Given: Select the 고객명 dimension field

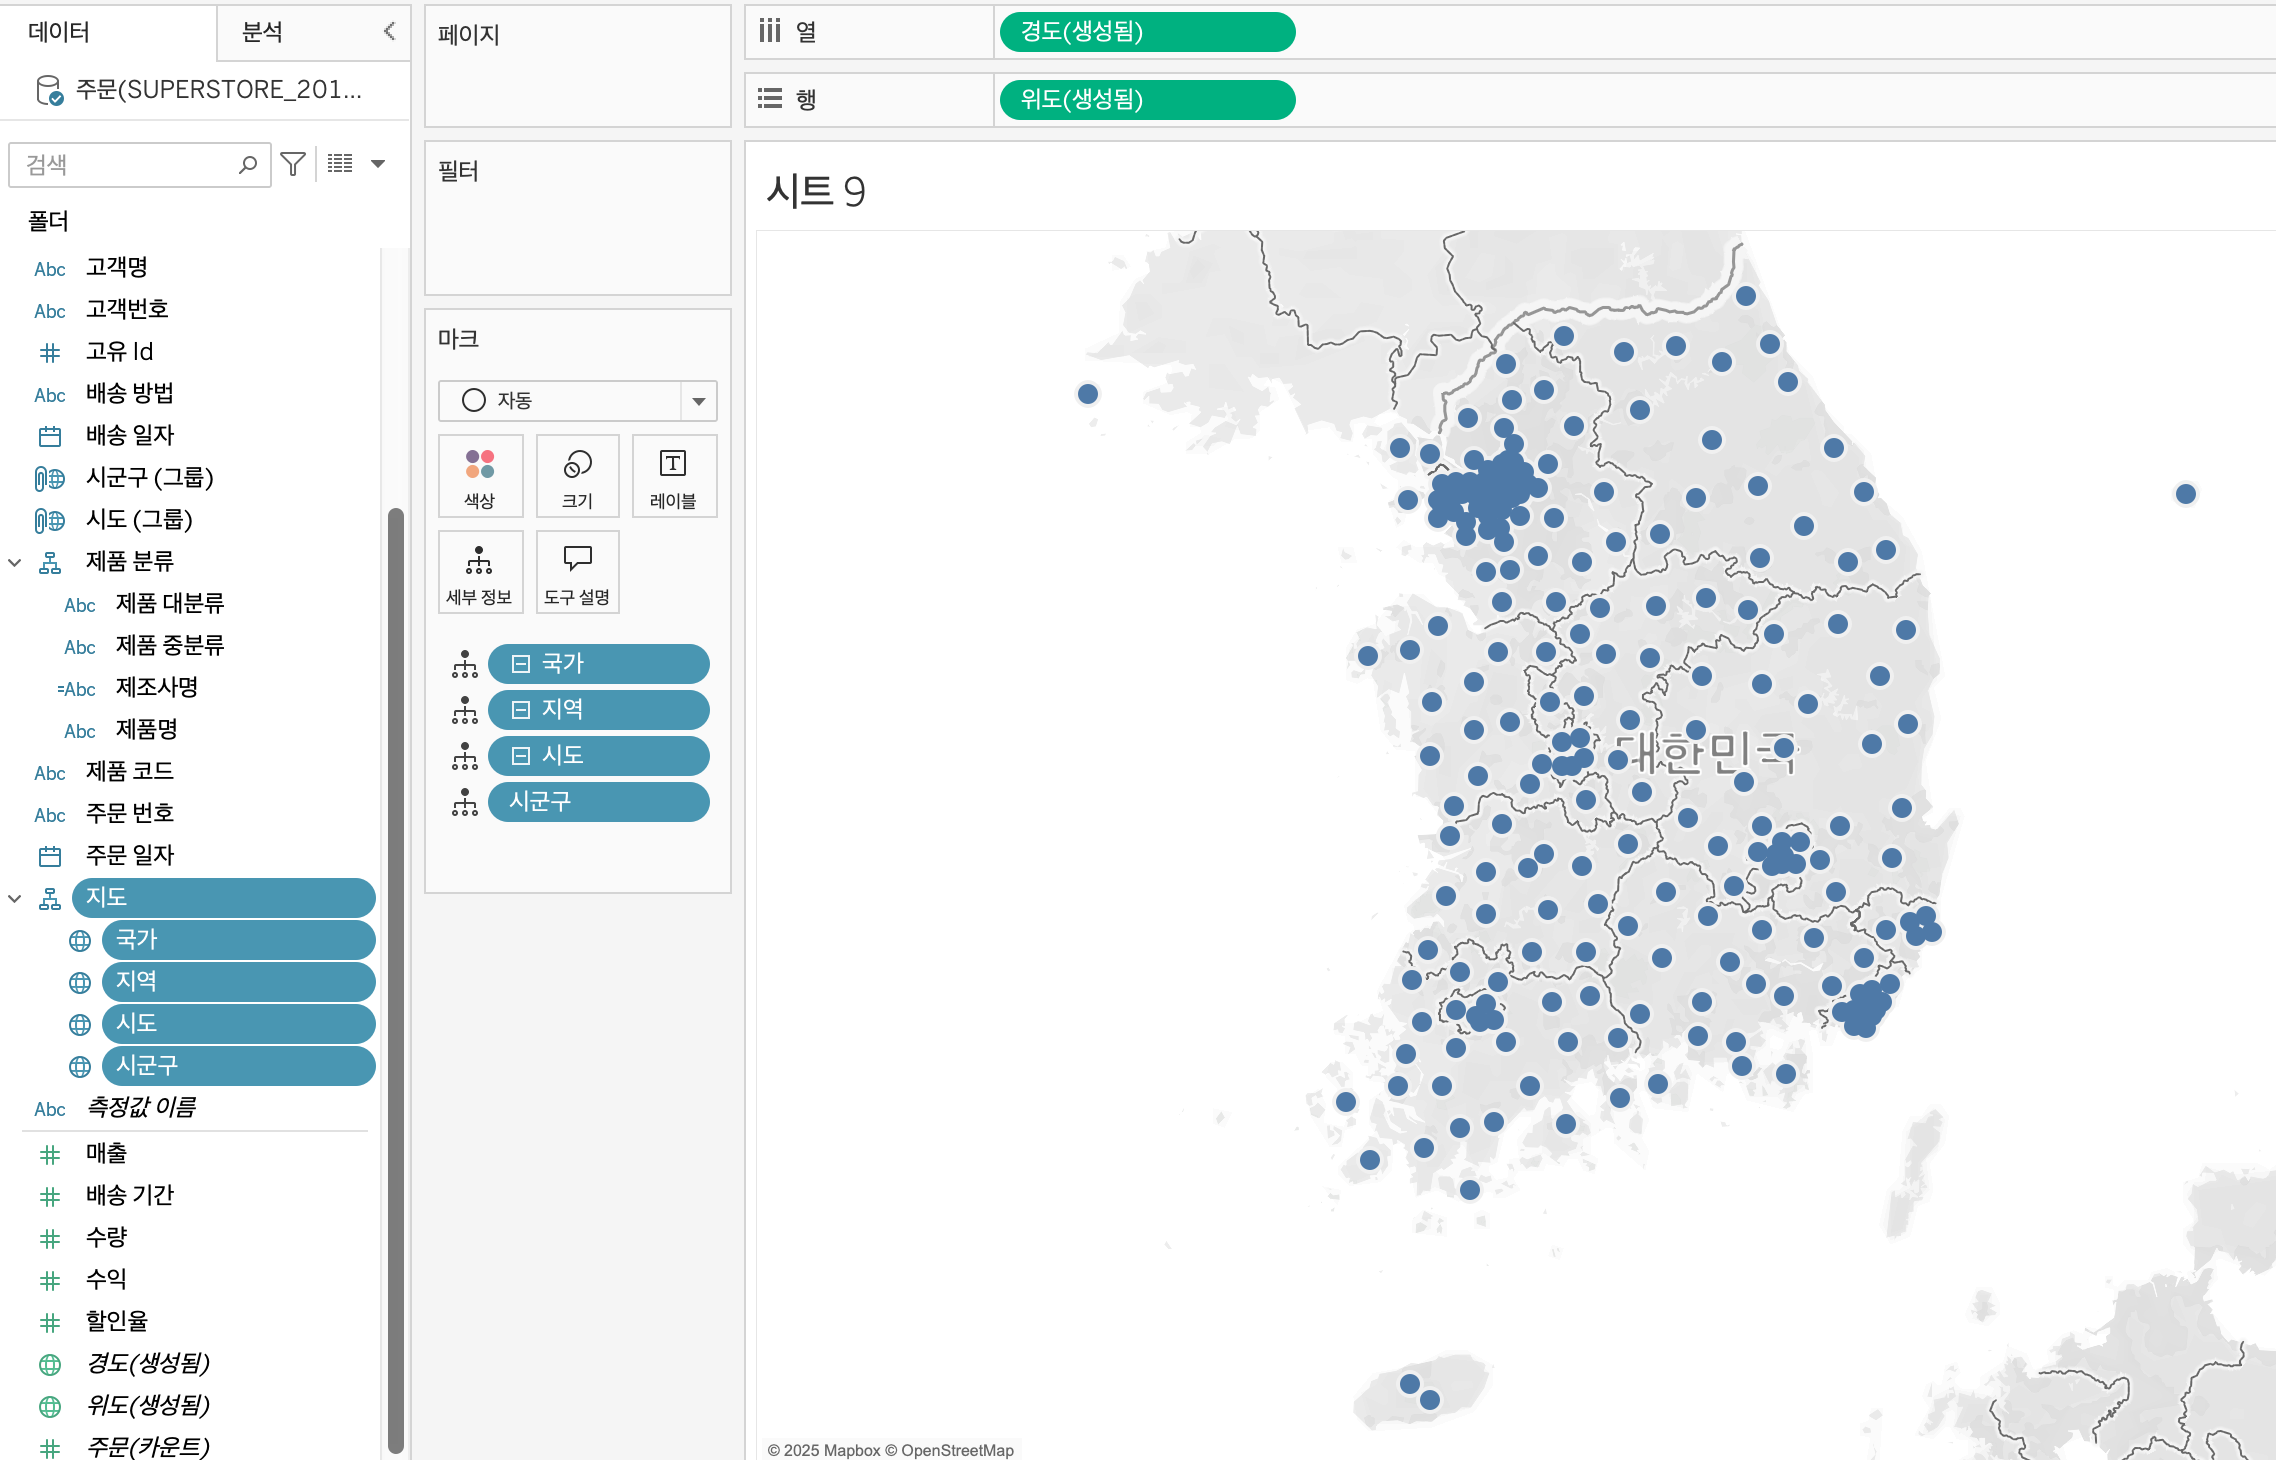Looking at the screenshot, I should 117,267.
